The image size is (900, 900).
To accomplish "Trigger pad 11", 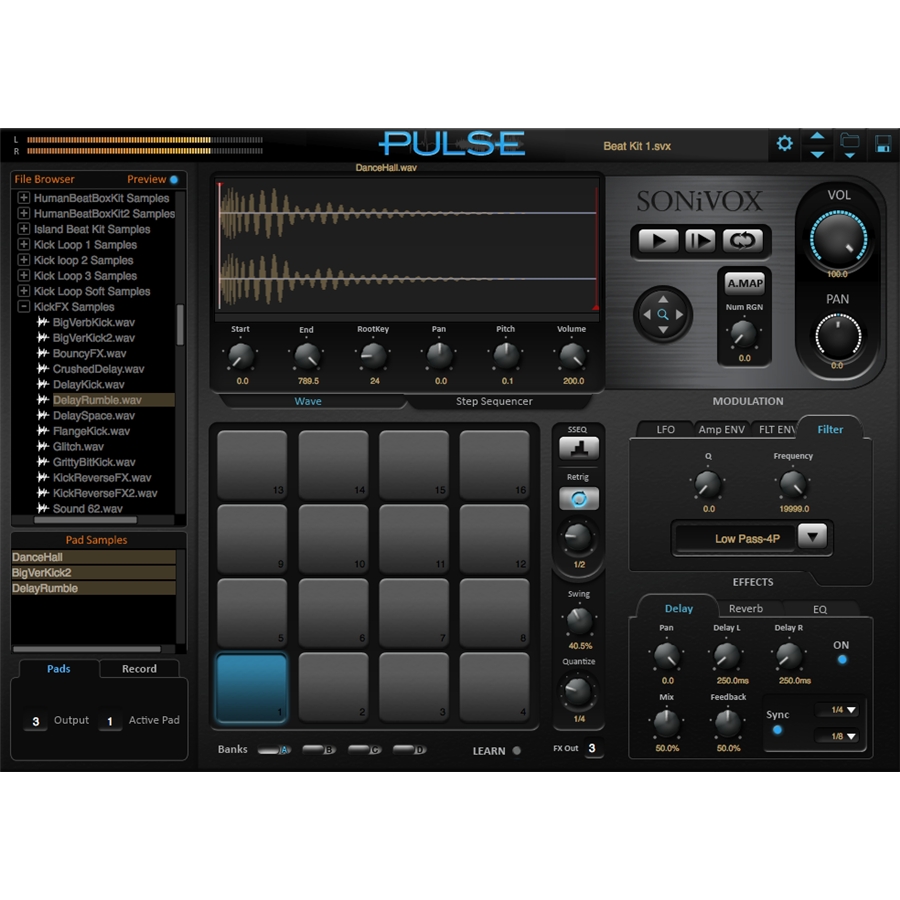I will [414, 538].
